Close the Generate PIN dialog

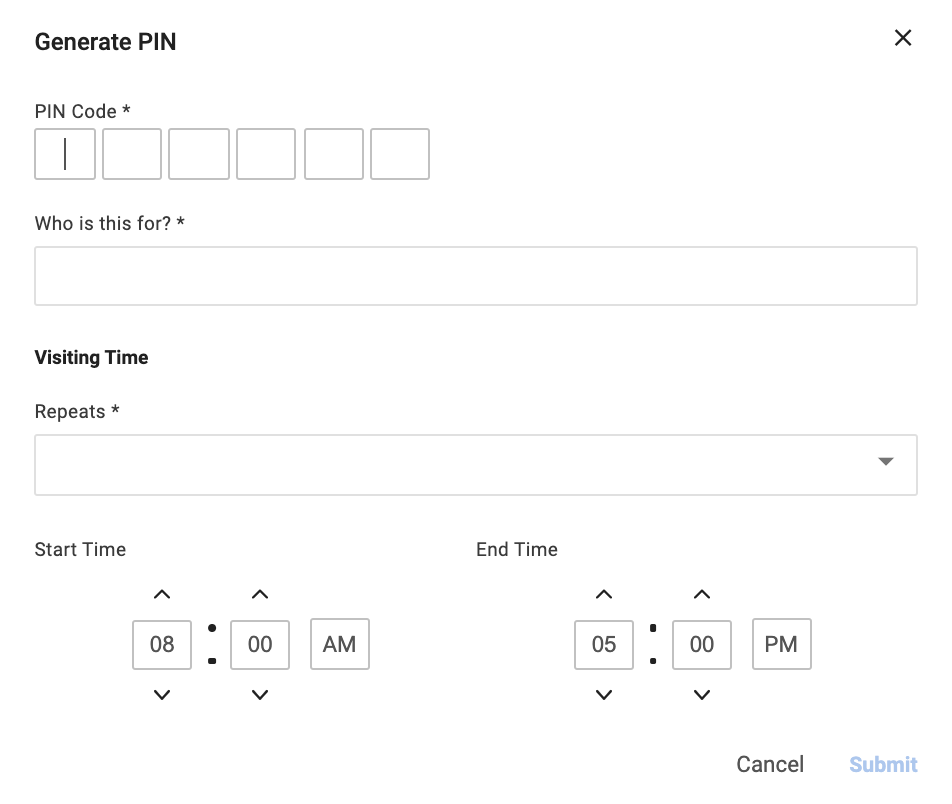point(902,38)
